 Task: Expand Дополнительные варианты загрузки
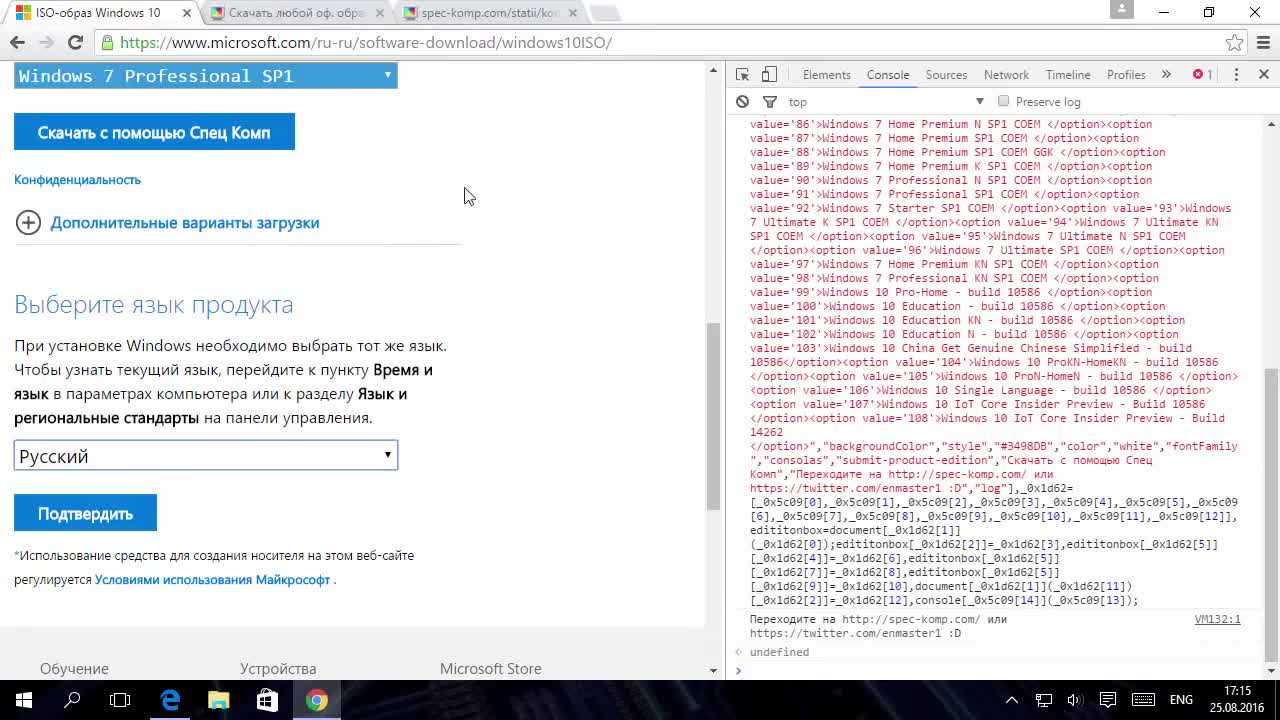(x=168, y=222)
